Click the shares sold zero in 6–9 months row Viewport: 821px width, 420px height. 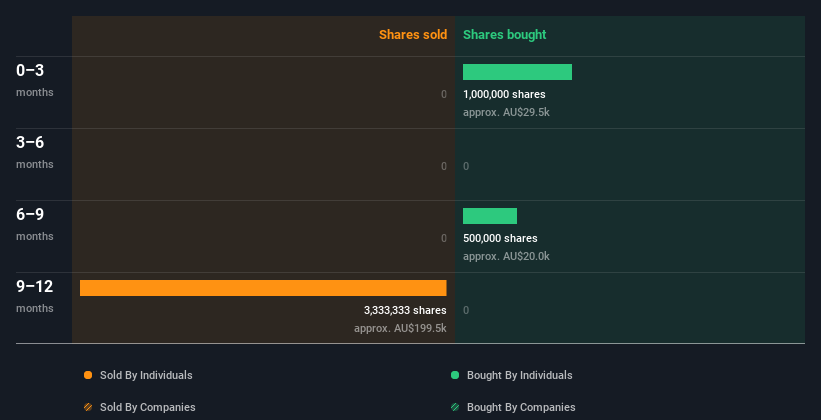click(x=444, y=238)
